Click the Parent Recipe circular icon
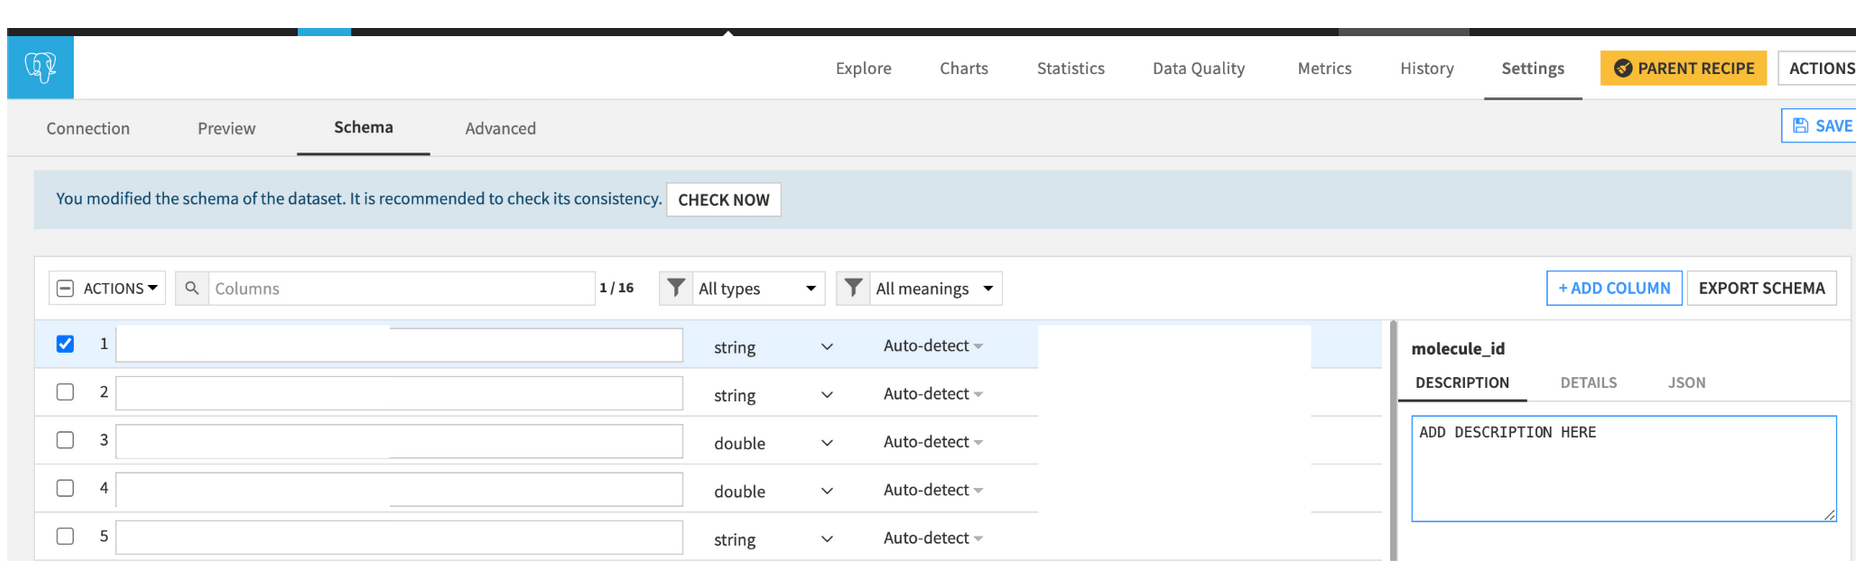Viewport: 1860px width, 582px height. pyautogui.click(x=1623, y=68)
